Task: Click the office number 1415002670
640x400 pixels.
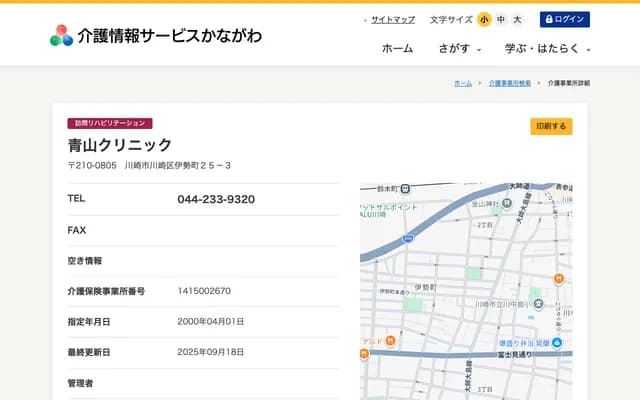Action: [204, 291]
